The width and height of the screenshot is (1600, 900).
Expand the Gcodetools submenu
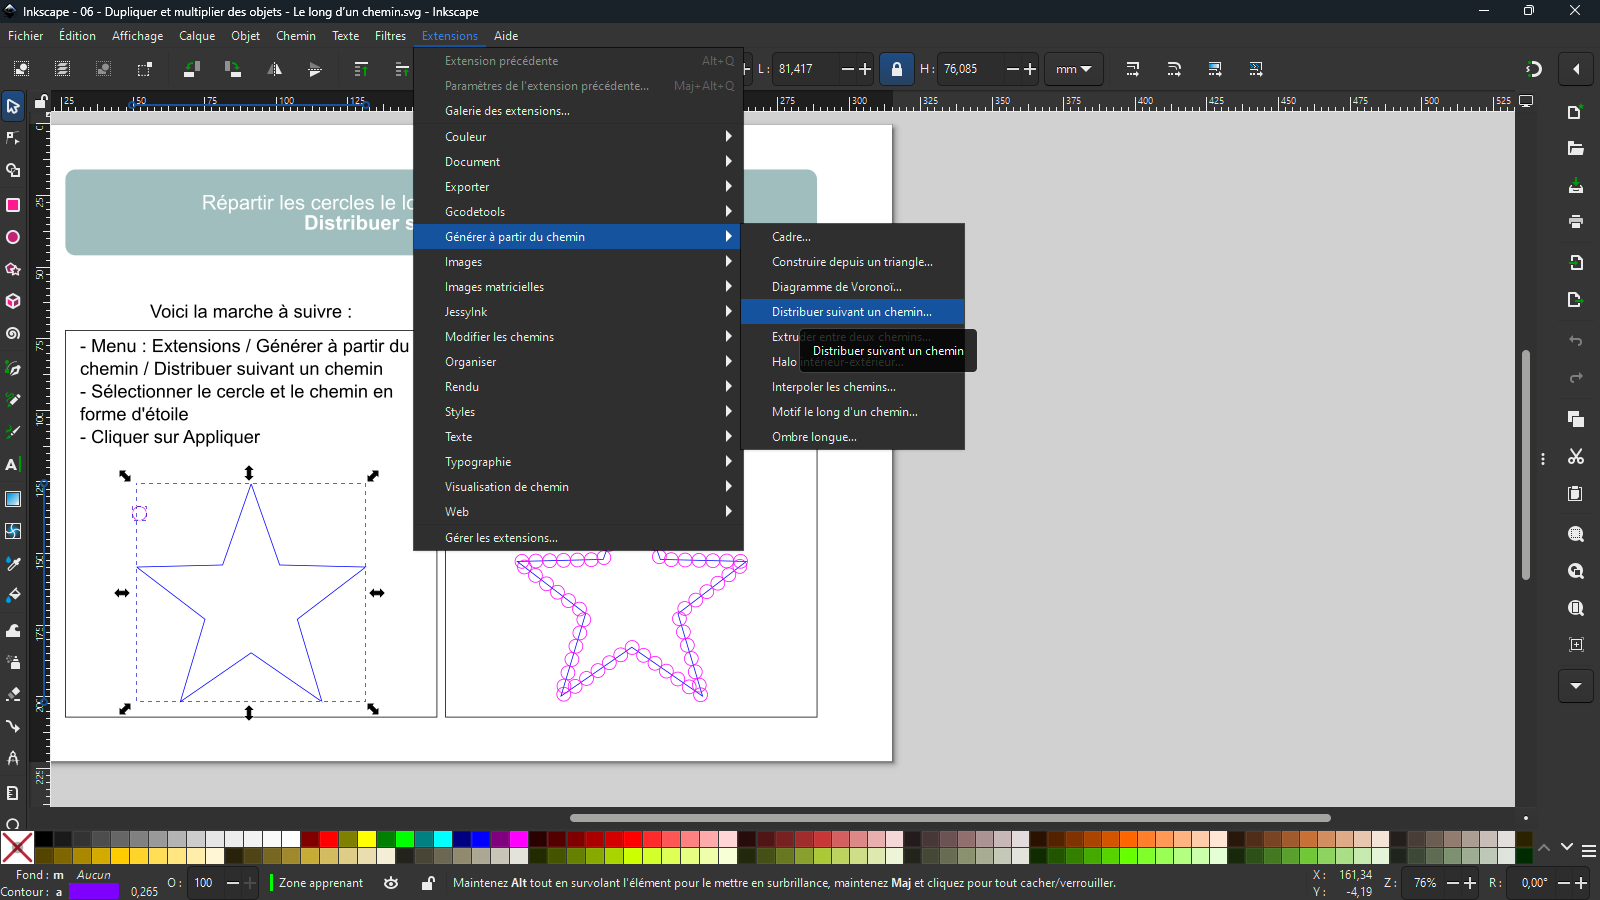[x=578, y=212]
